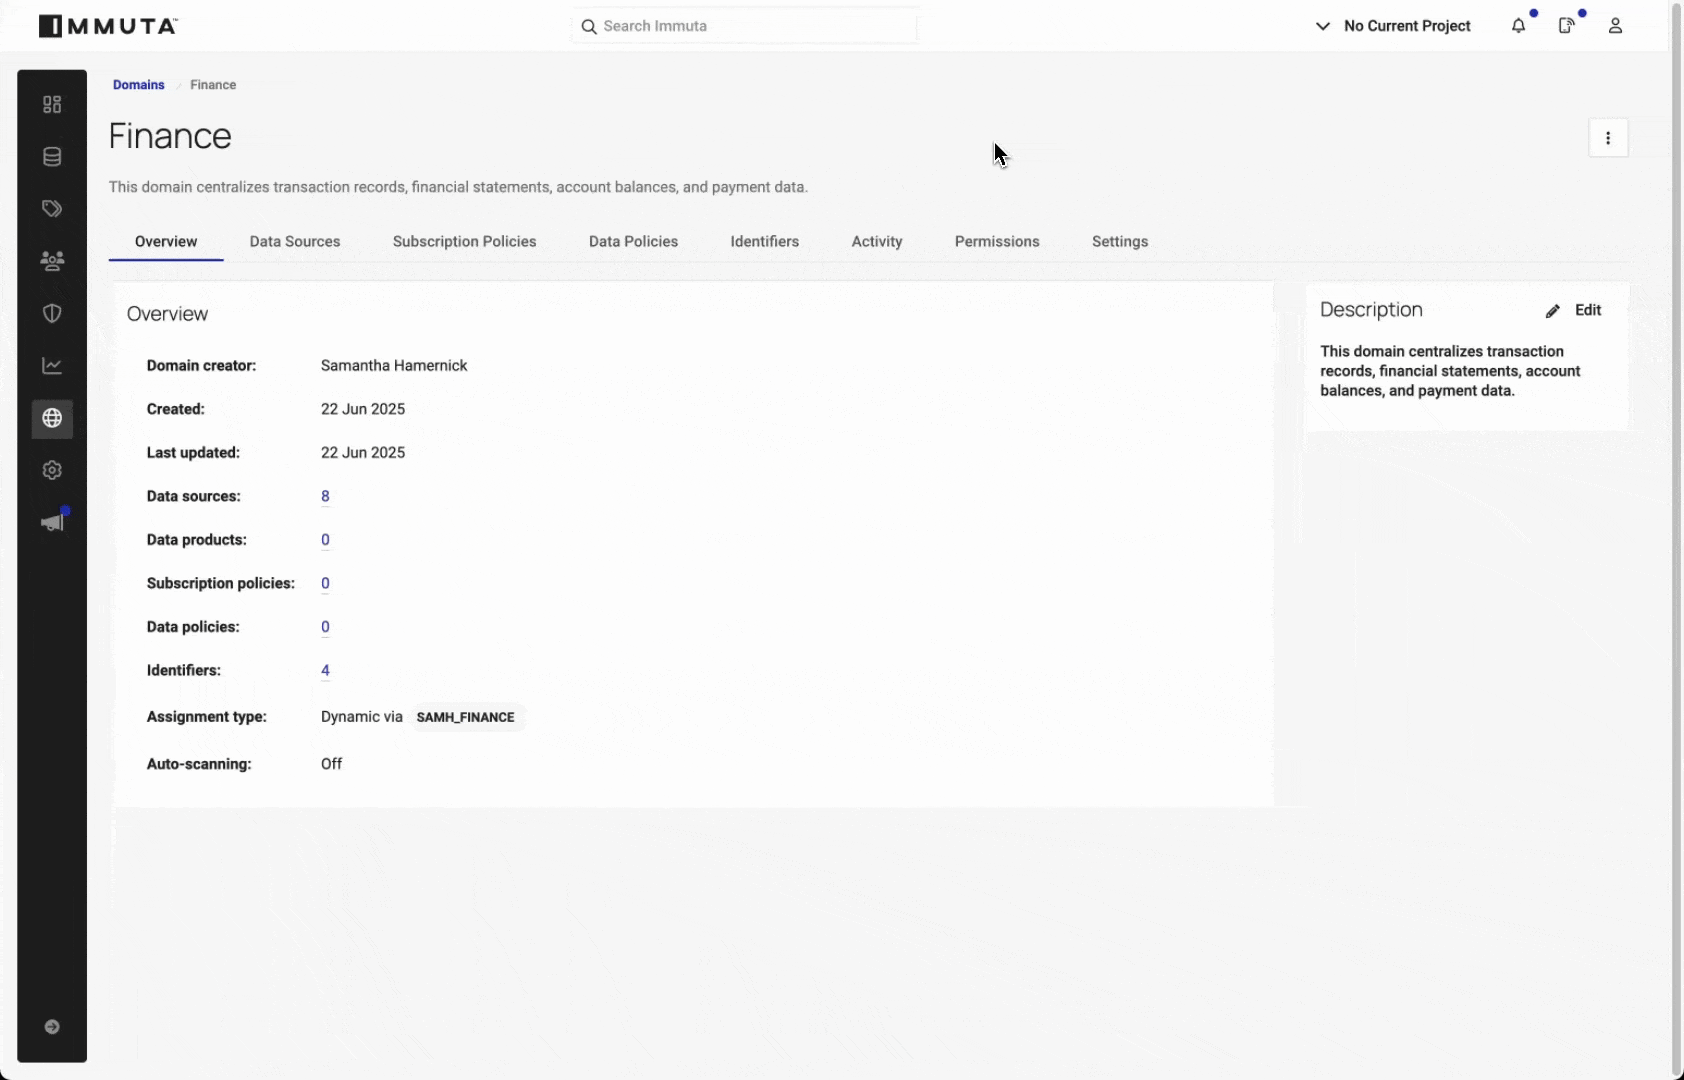Go to the Identifiers tab
This screenshot has height=1080, width=1684.
[764, 242]
